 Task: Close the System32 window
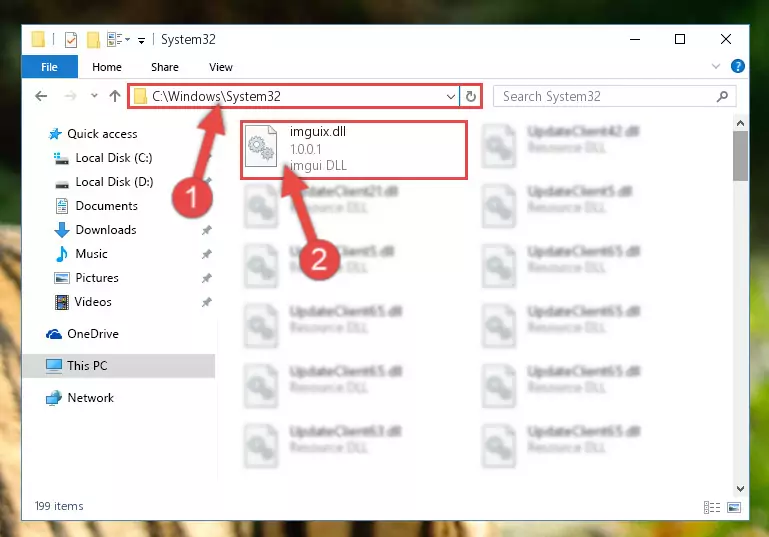point(726,39)
